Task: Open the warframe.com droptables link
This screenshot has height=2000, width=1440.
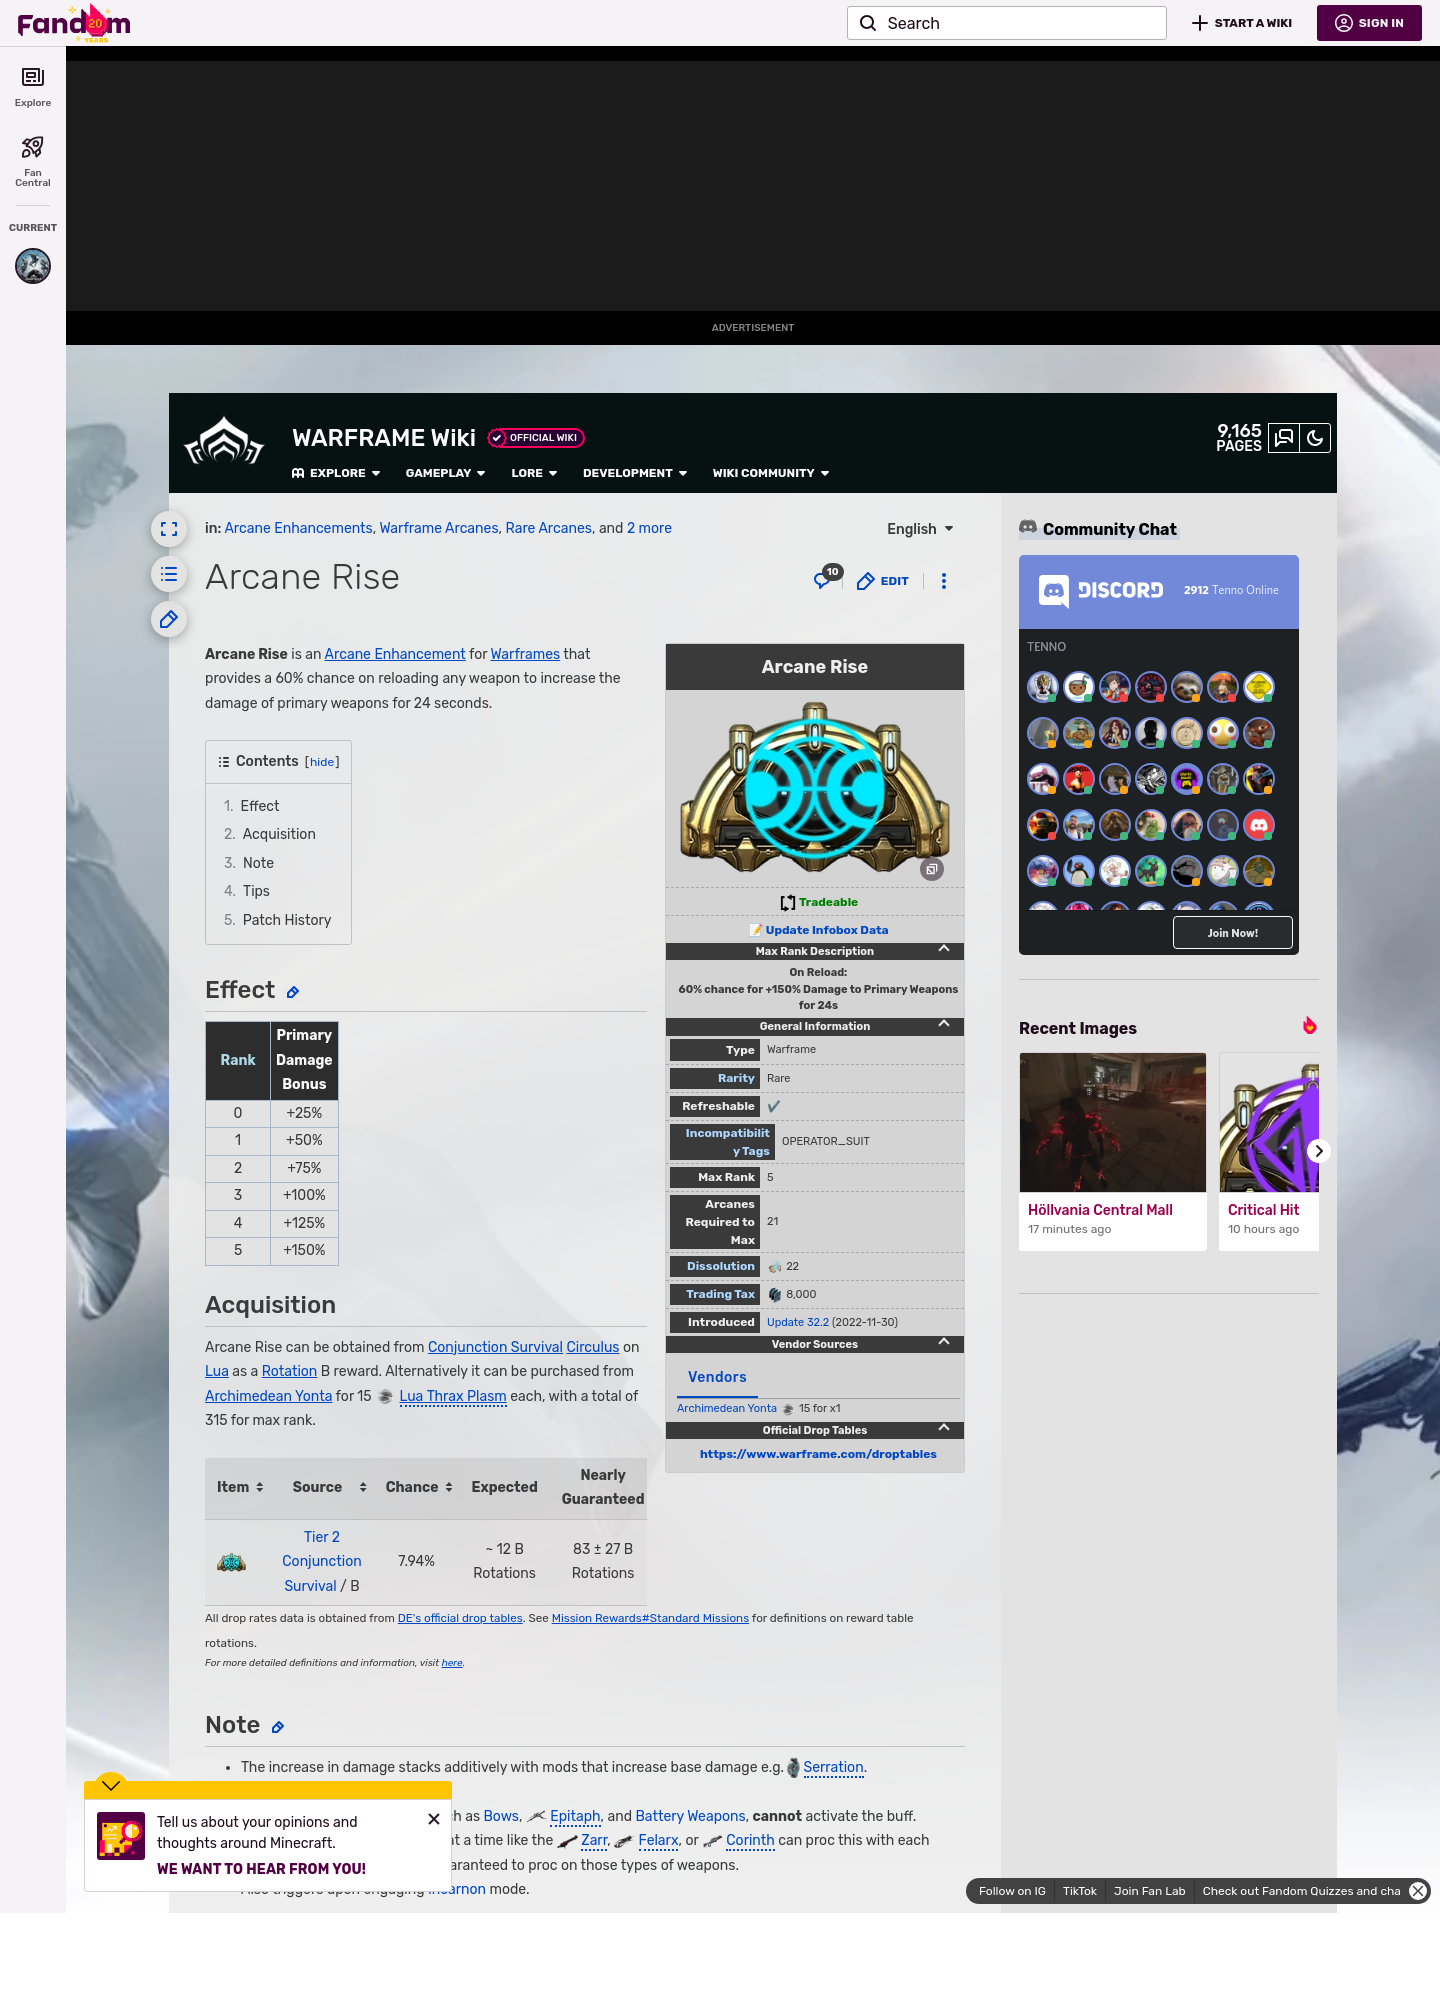Action: click(x=818, y=1454)
